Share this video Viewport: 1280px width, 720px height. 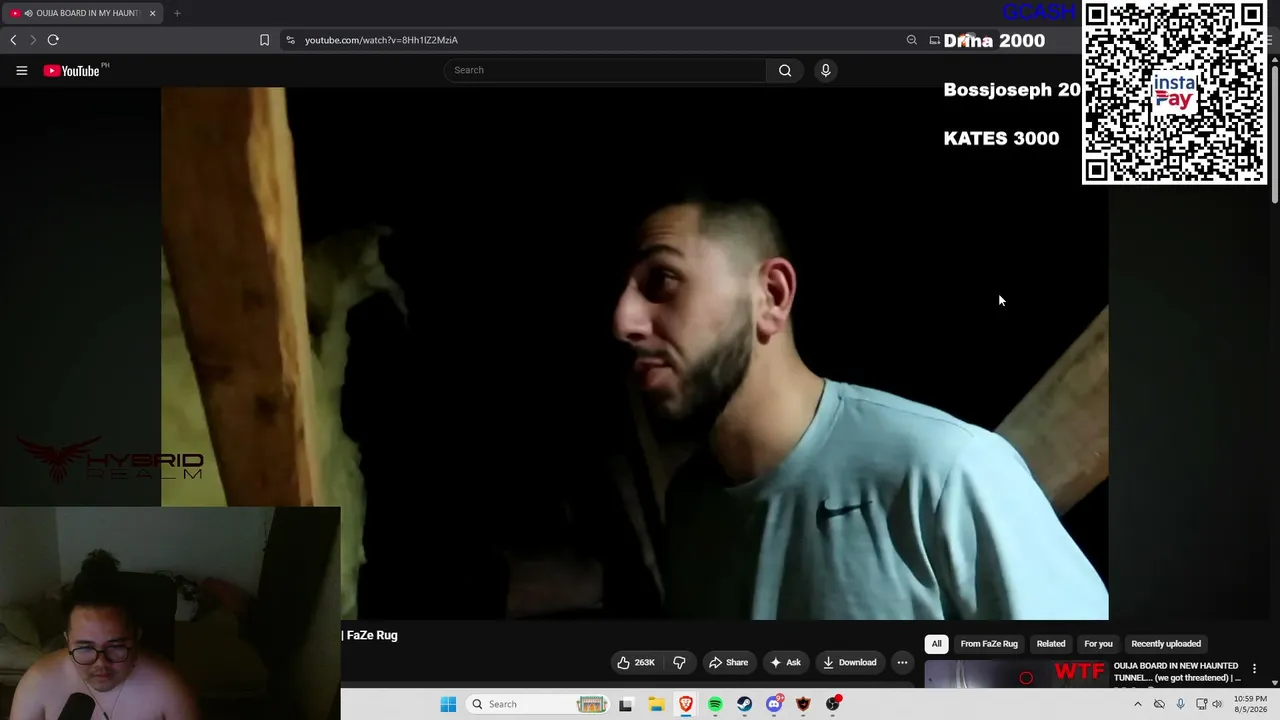[728, 662]
